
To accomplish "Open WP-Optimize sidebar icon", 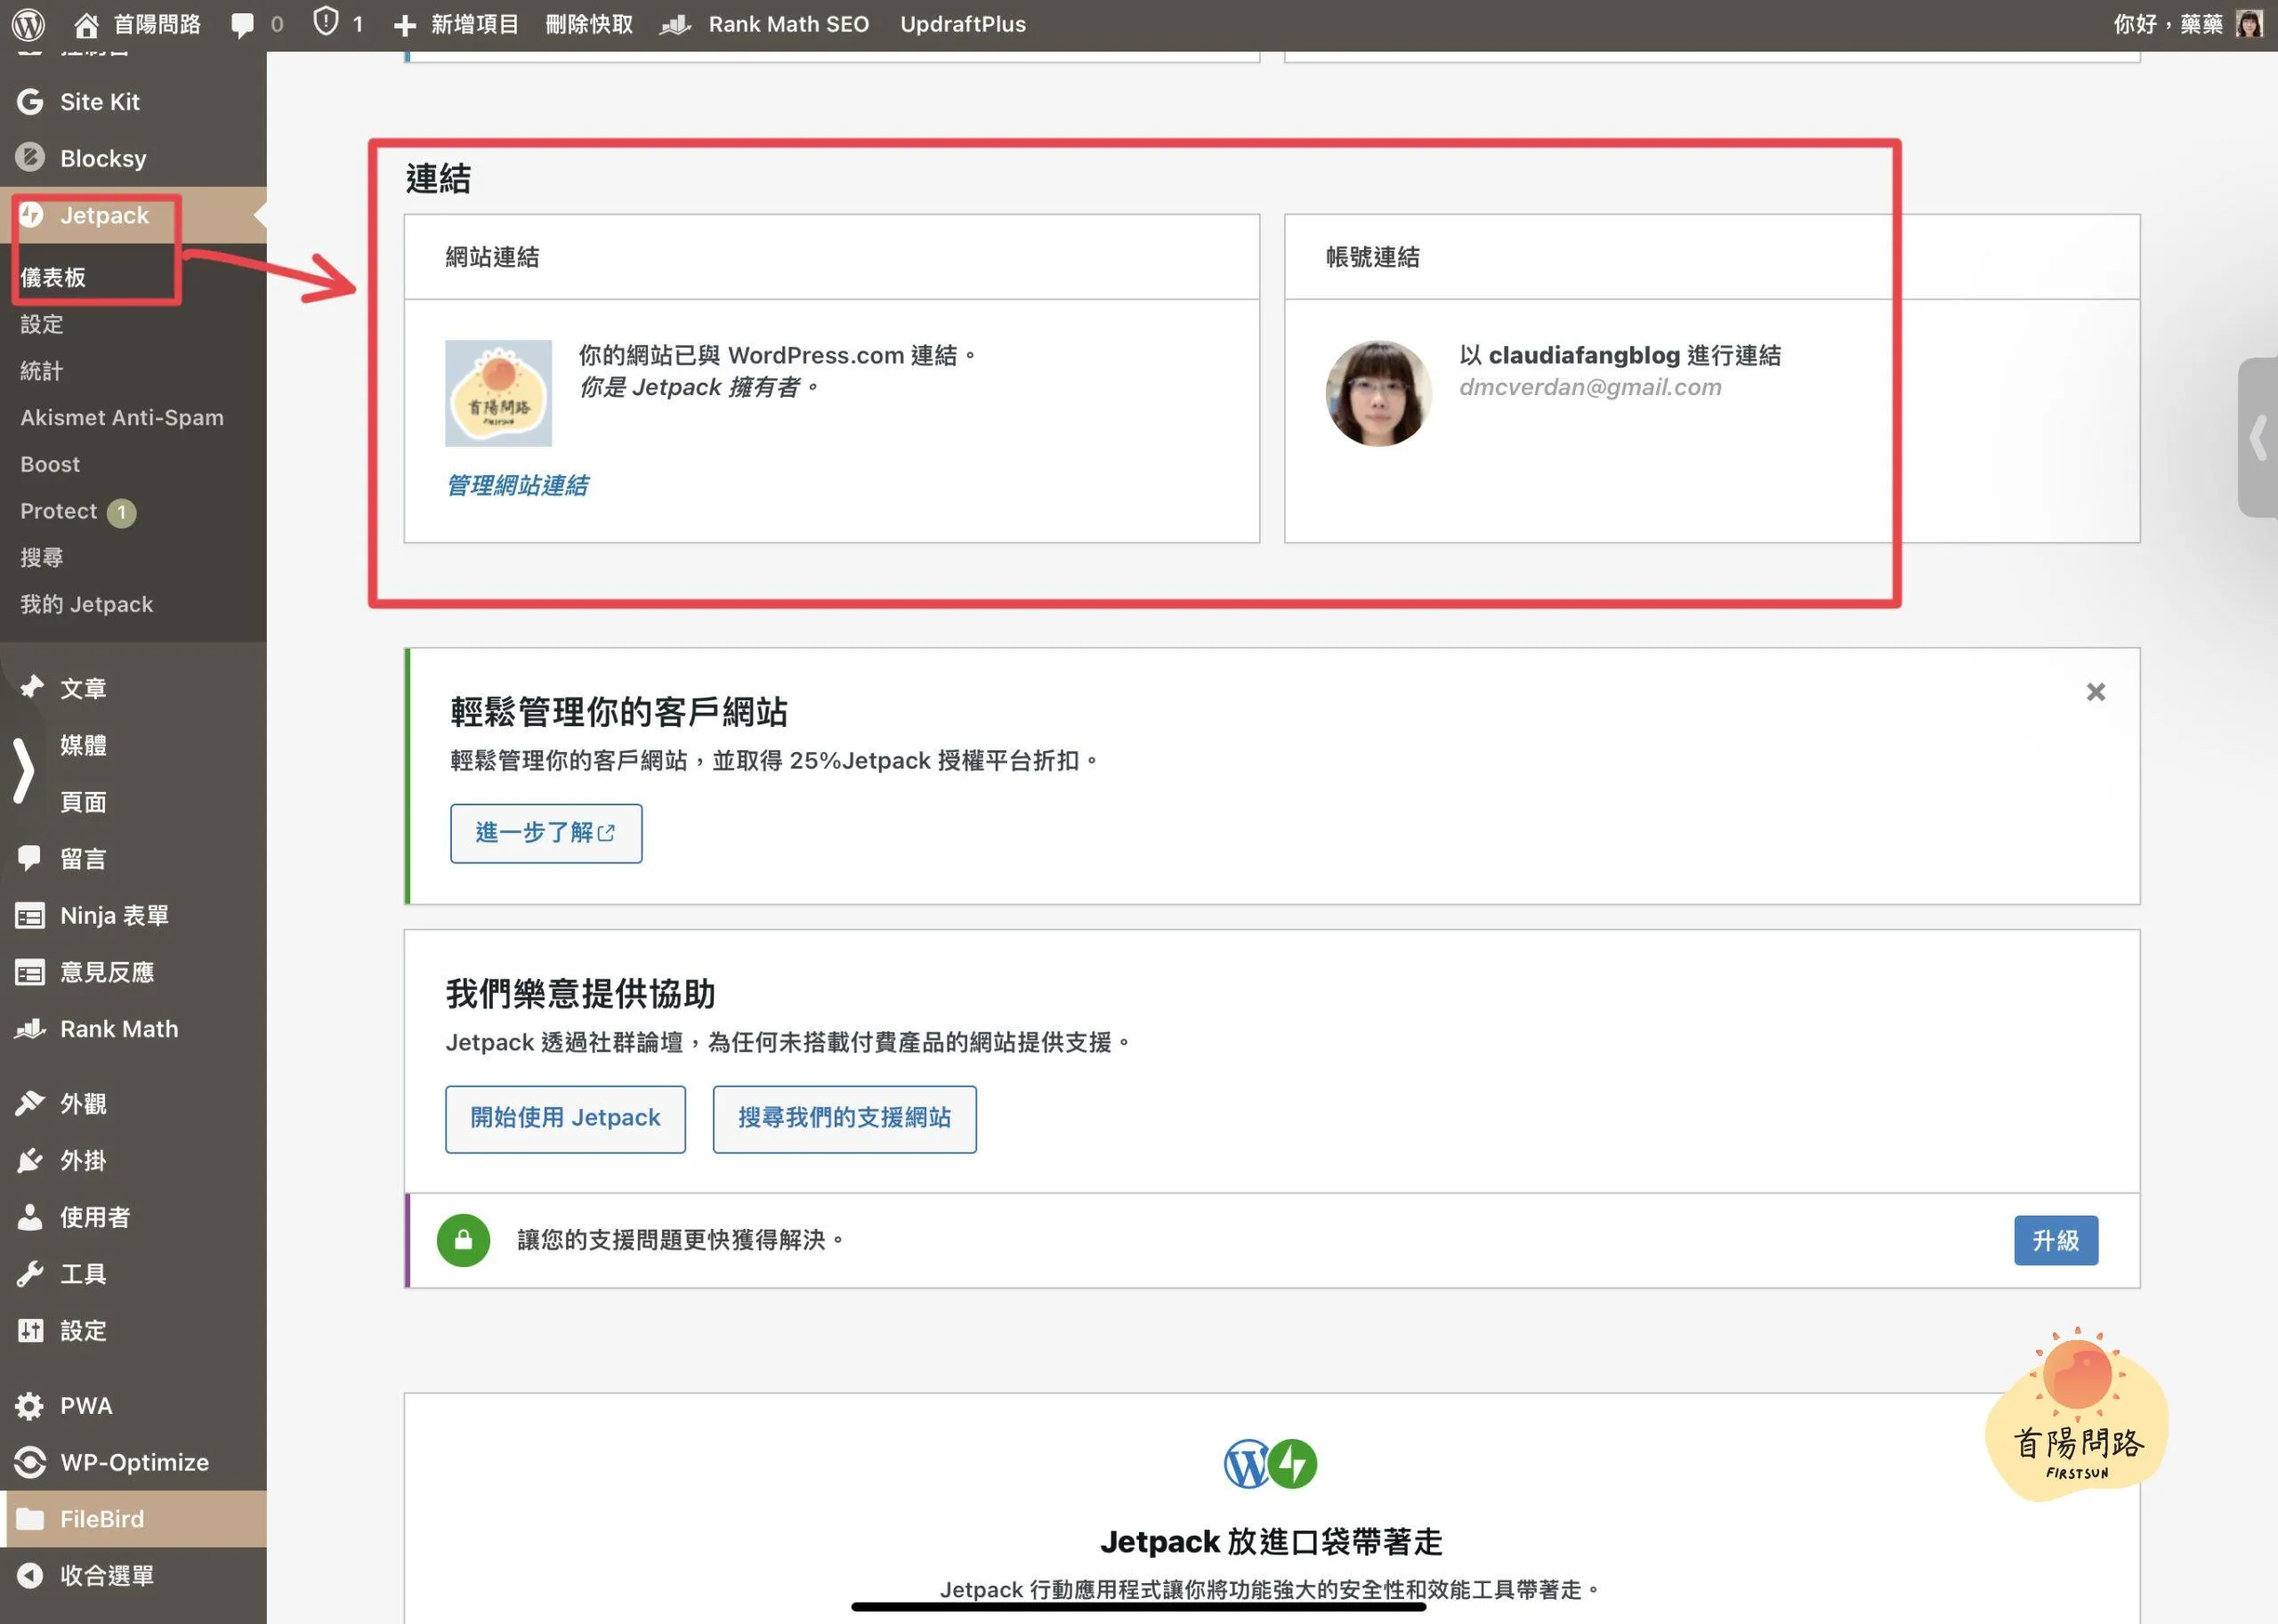I will pyautogui.click(x=30, y=1462).
